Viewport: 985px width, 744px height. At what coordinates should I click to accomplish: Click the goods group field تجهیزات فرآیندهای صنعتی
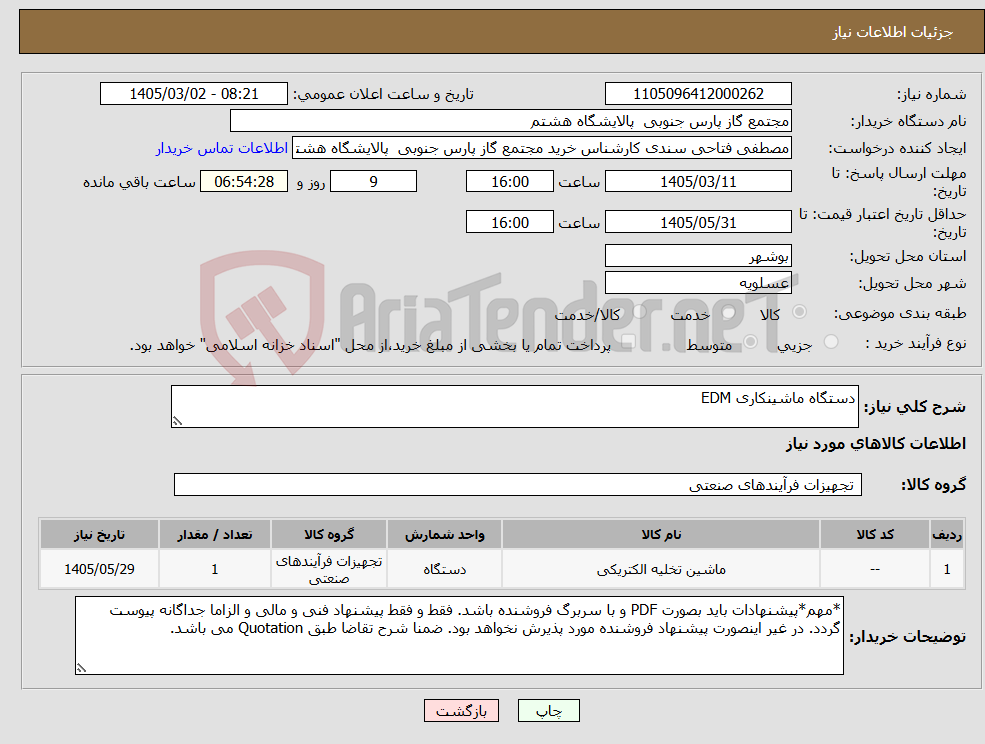click(518, 484)
